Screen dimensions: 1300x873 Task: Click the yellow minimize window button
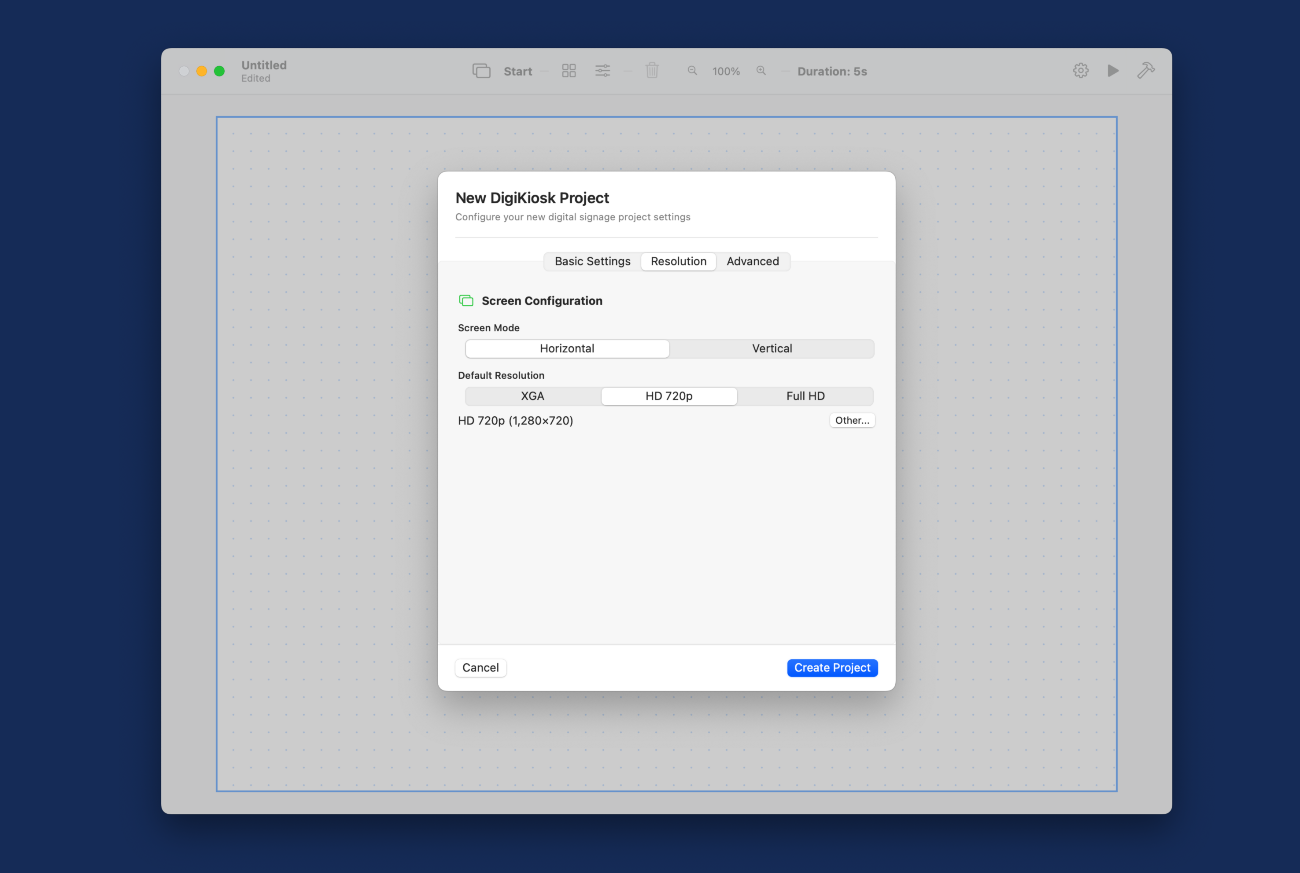pos(202,71)
